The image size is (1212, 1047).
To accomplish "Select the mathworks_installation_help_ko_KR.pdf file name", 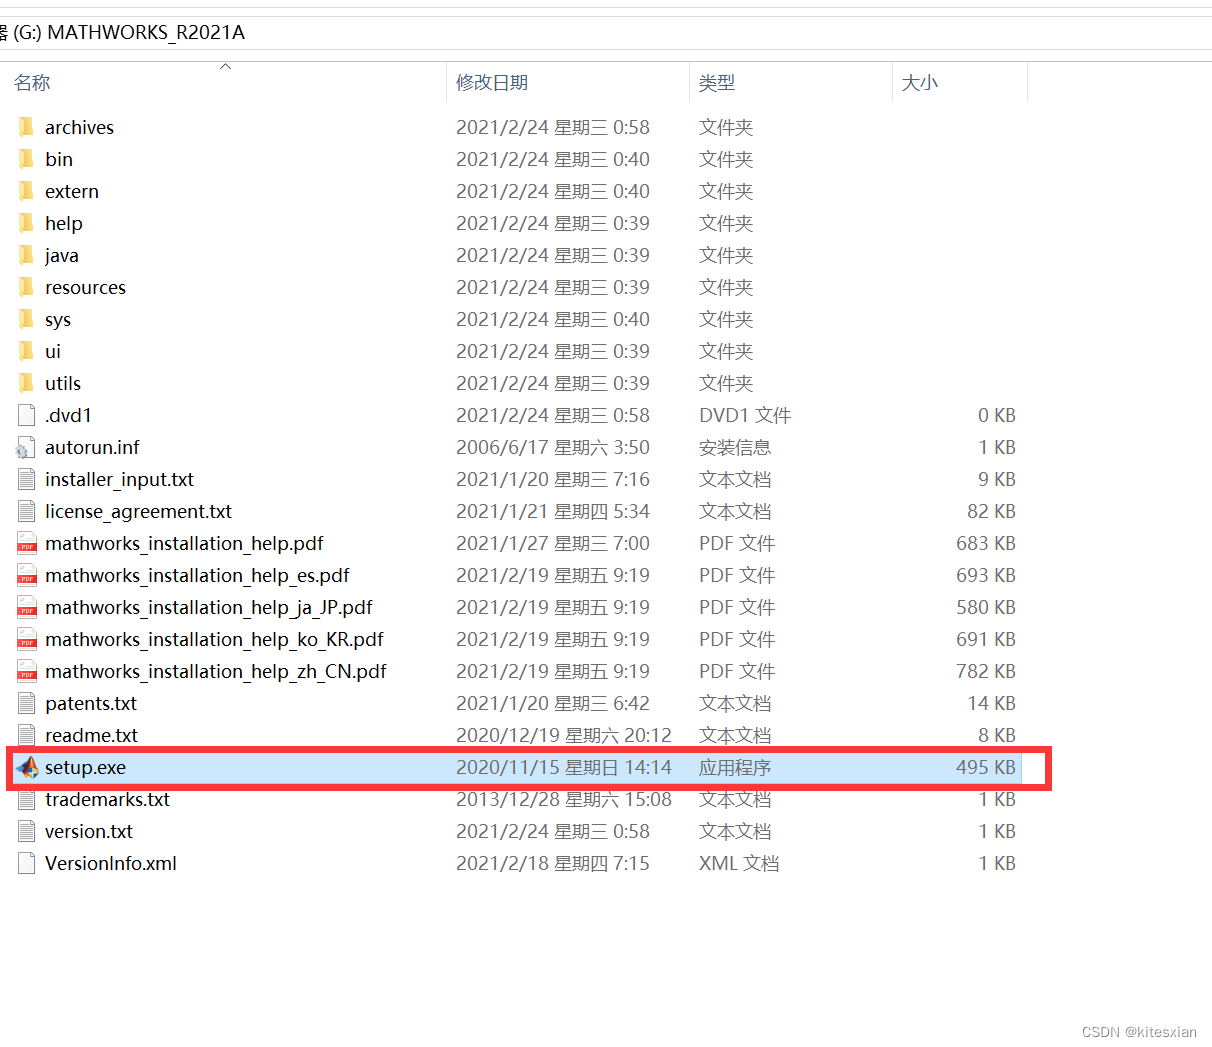I will [x=214, y=639].
